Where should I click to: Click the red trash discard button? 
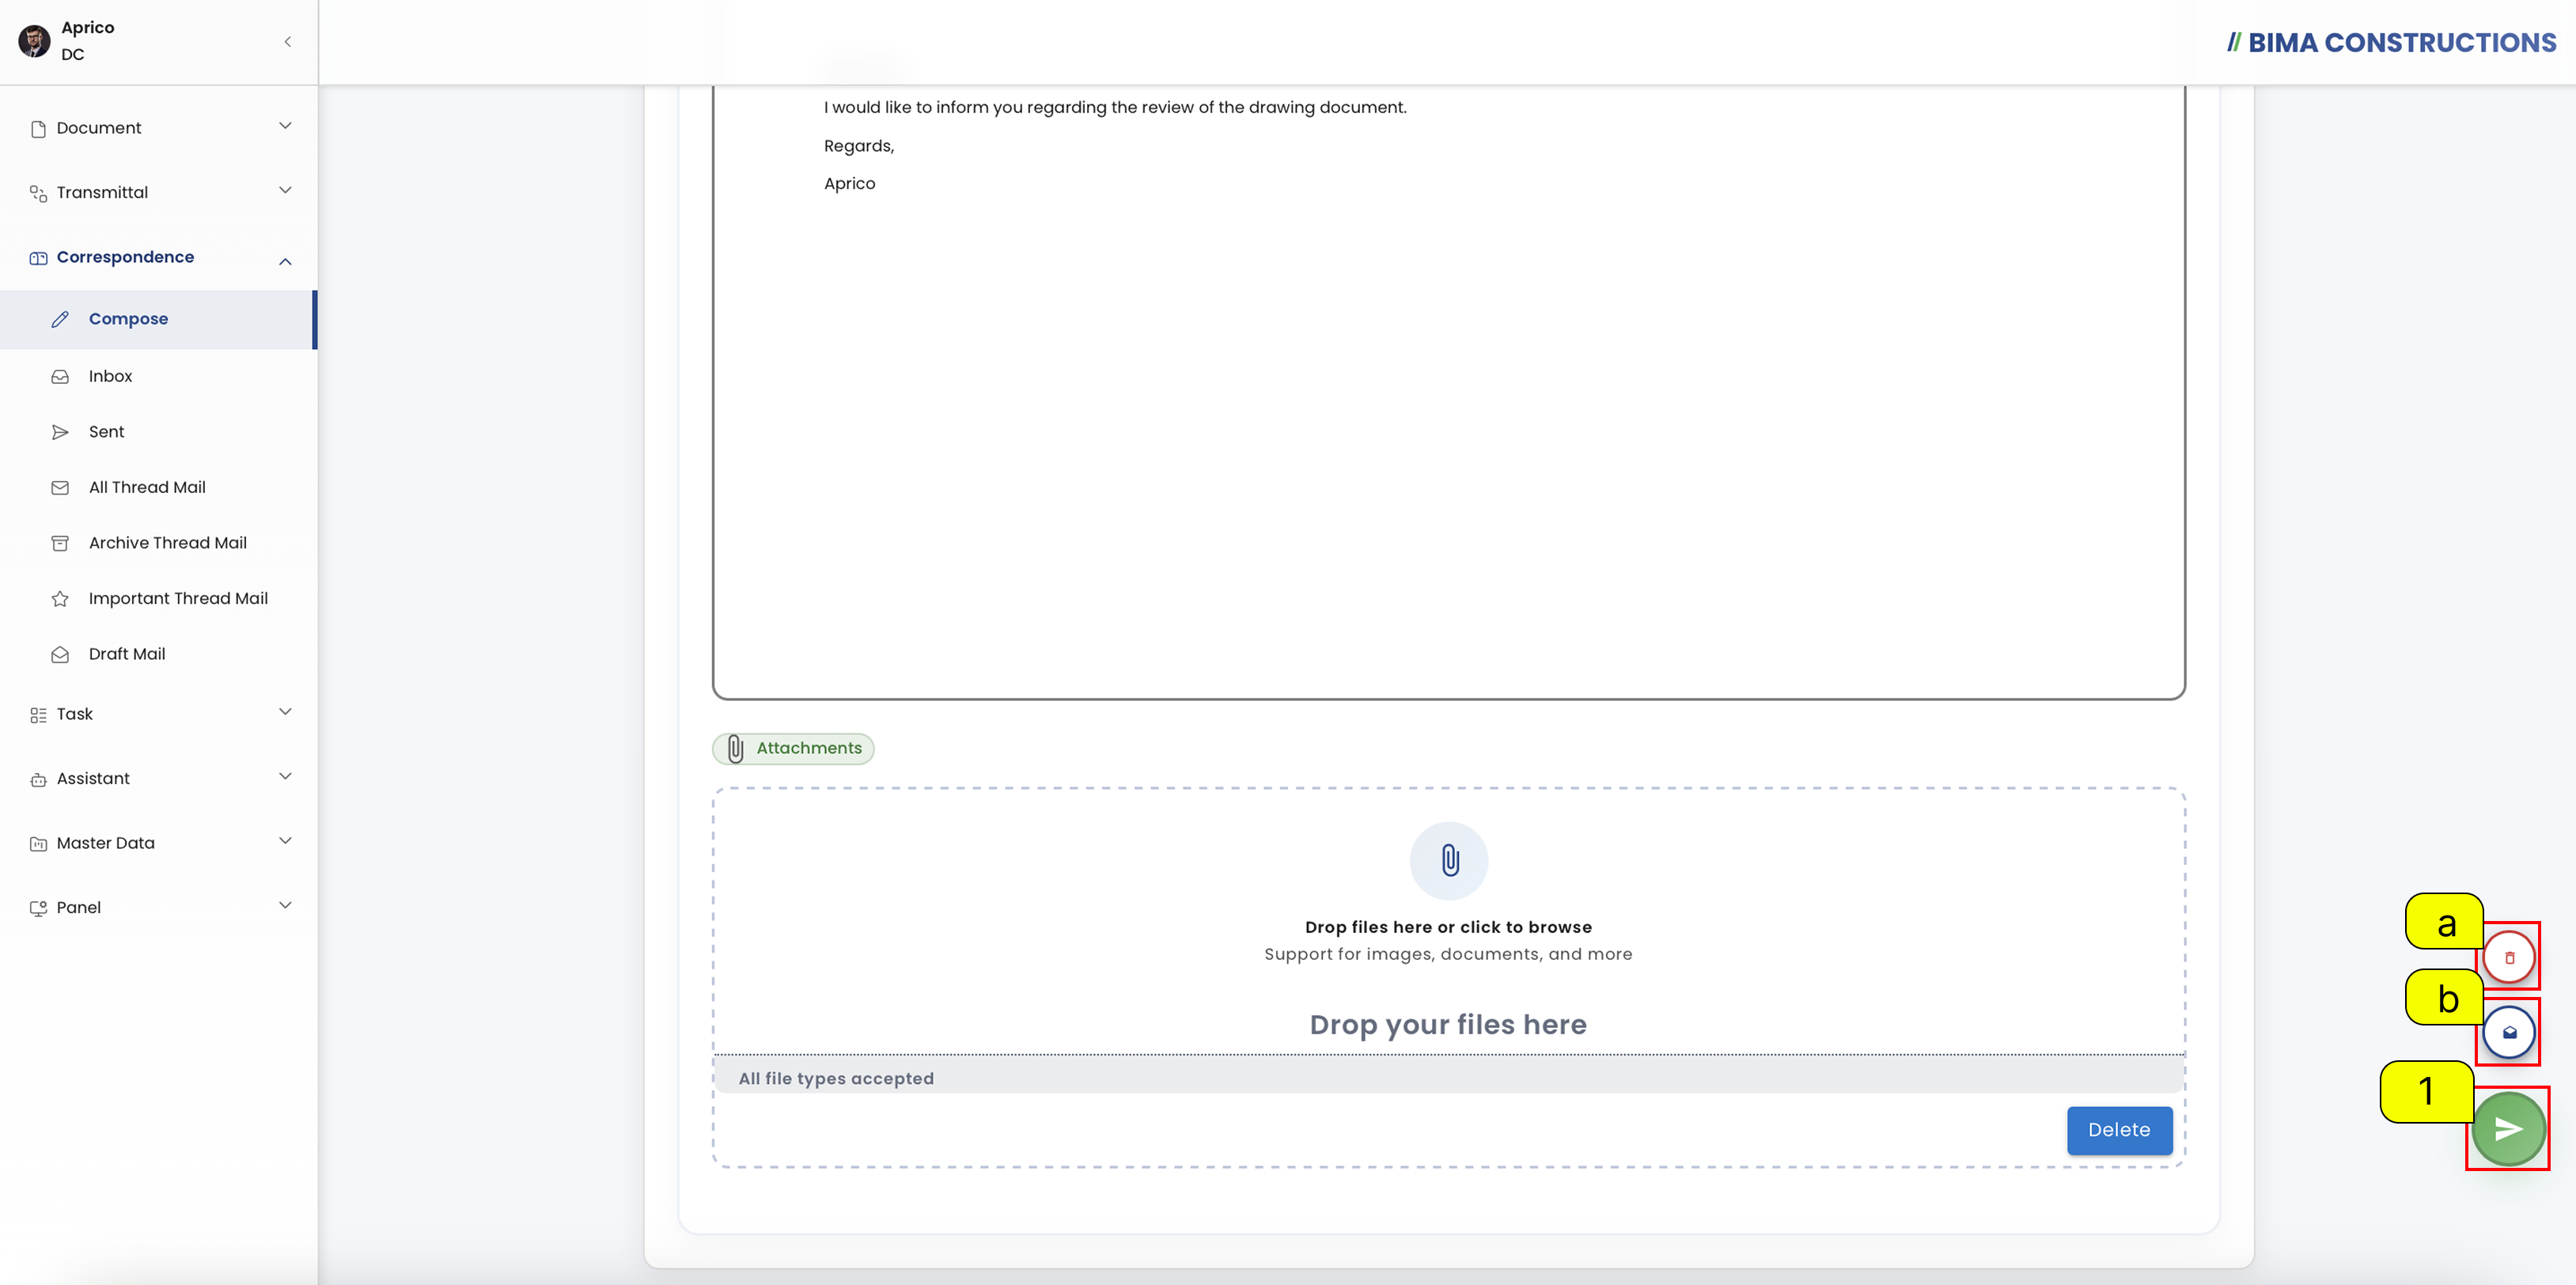pyautogui.click(x=2508, y=957)
